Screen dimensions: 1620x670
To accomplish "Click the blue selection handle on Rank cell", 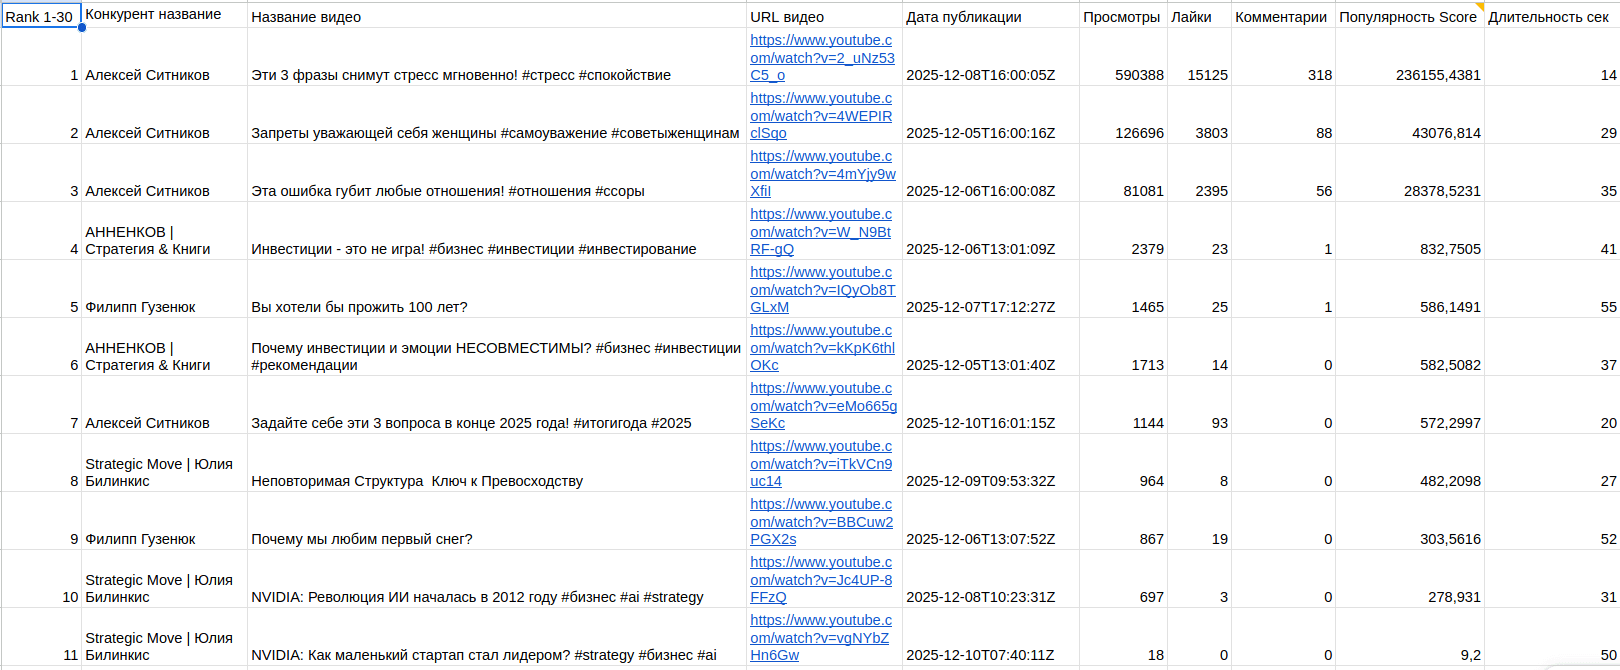I will pyautogui.click(x=81, y=27).
